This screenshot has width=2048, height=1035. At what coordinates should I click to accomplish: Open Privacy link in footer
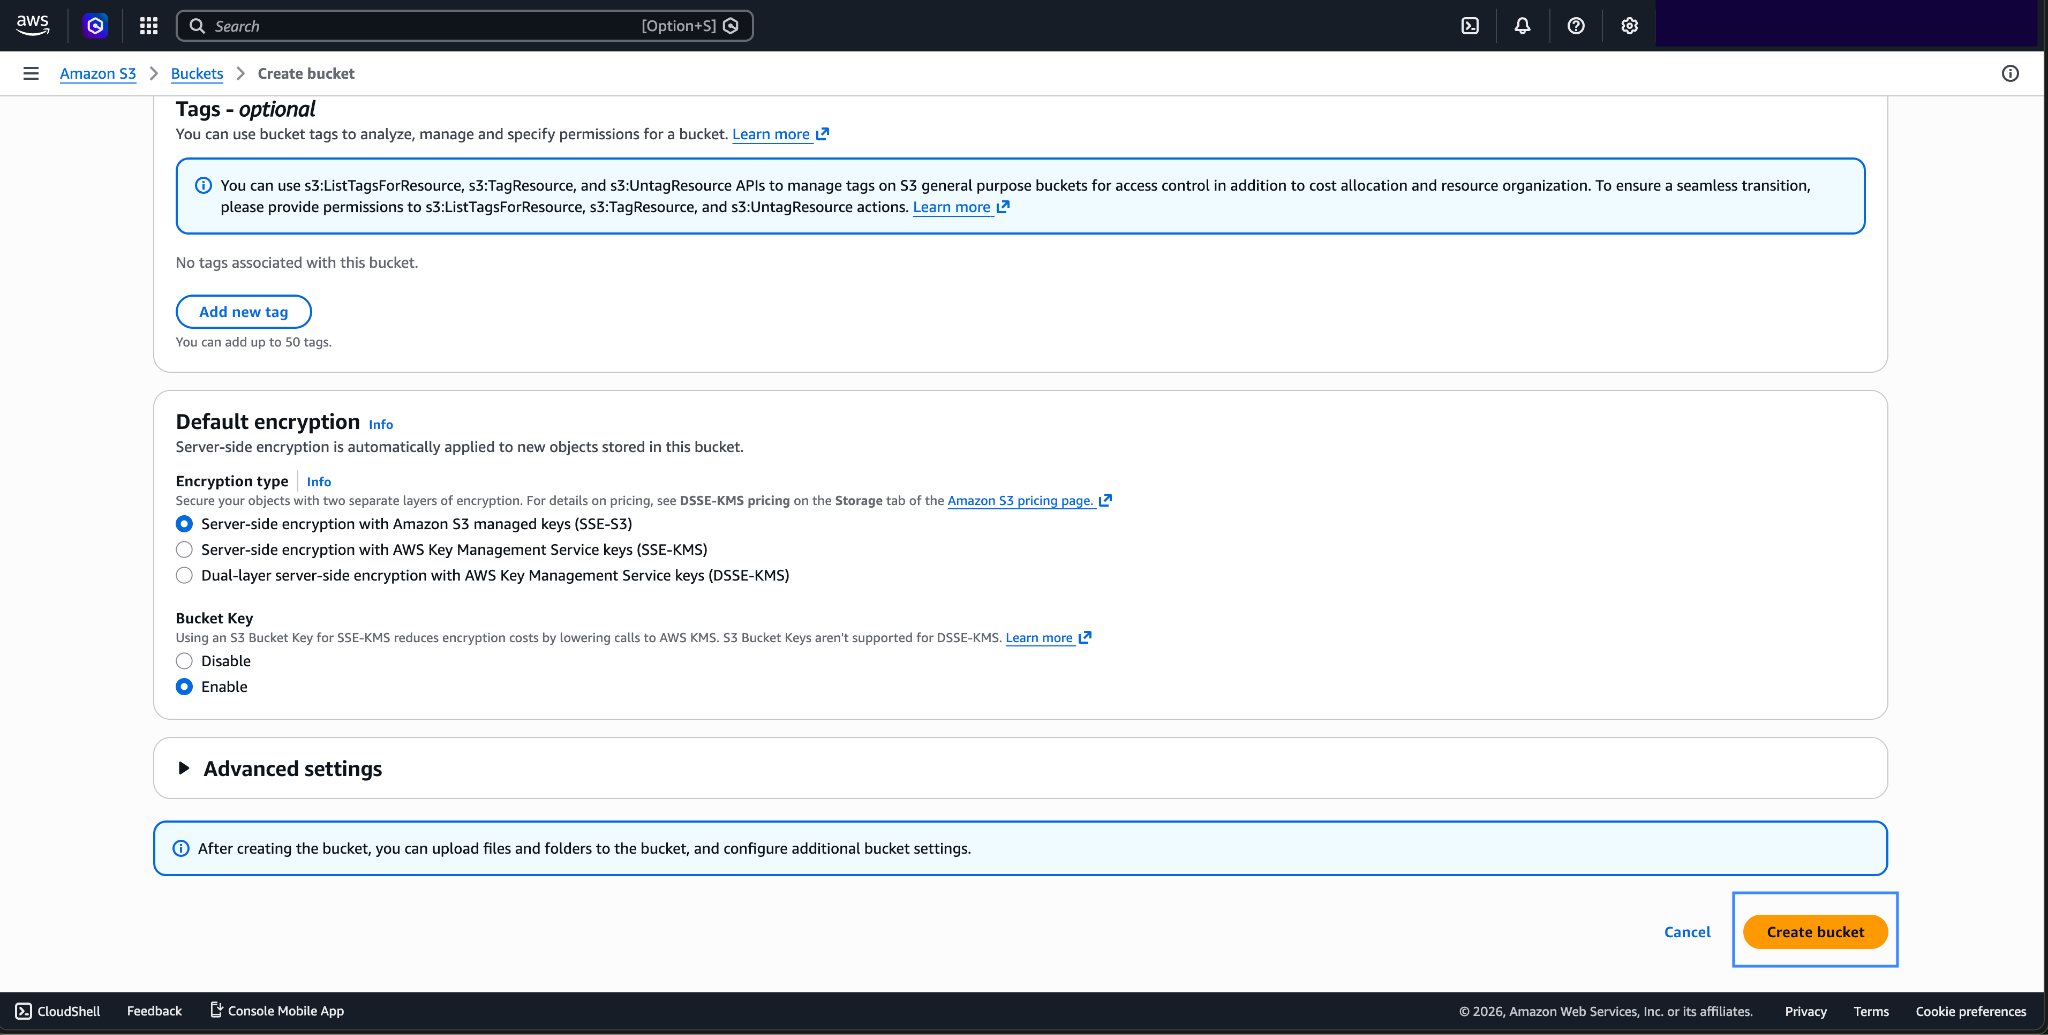[1805, 1011]
